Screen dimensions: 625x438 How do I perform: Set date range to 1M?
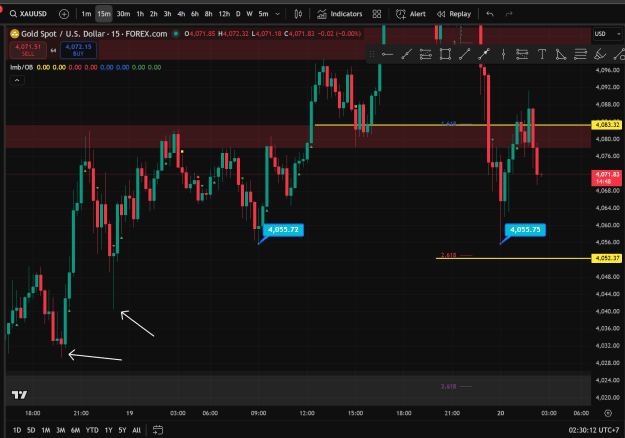[x=46, y=430]
